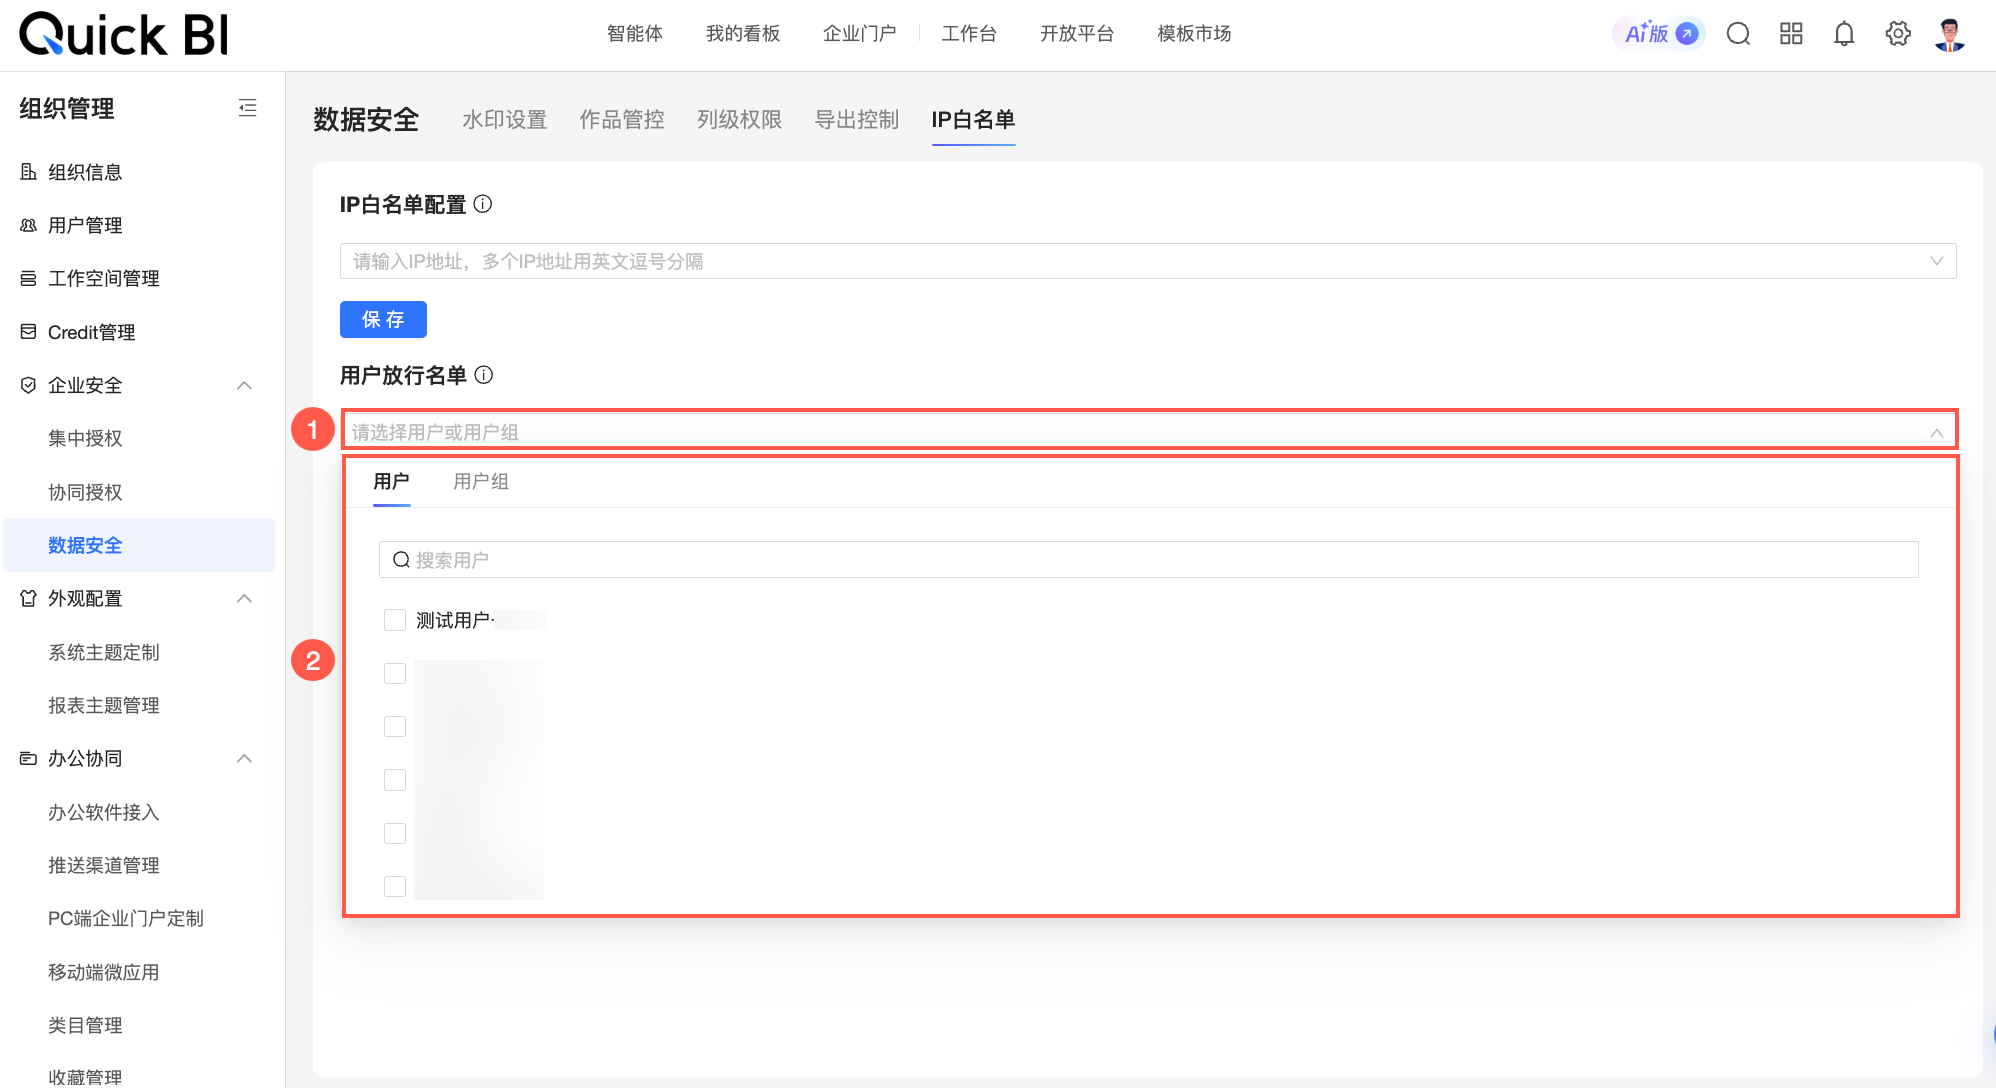Collapse the 组织管理 sidebar menu icon

pos(248,108)
